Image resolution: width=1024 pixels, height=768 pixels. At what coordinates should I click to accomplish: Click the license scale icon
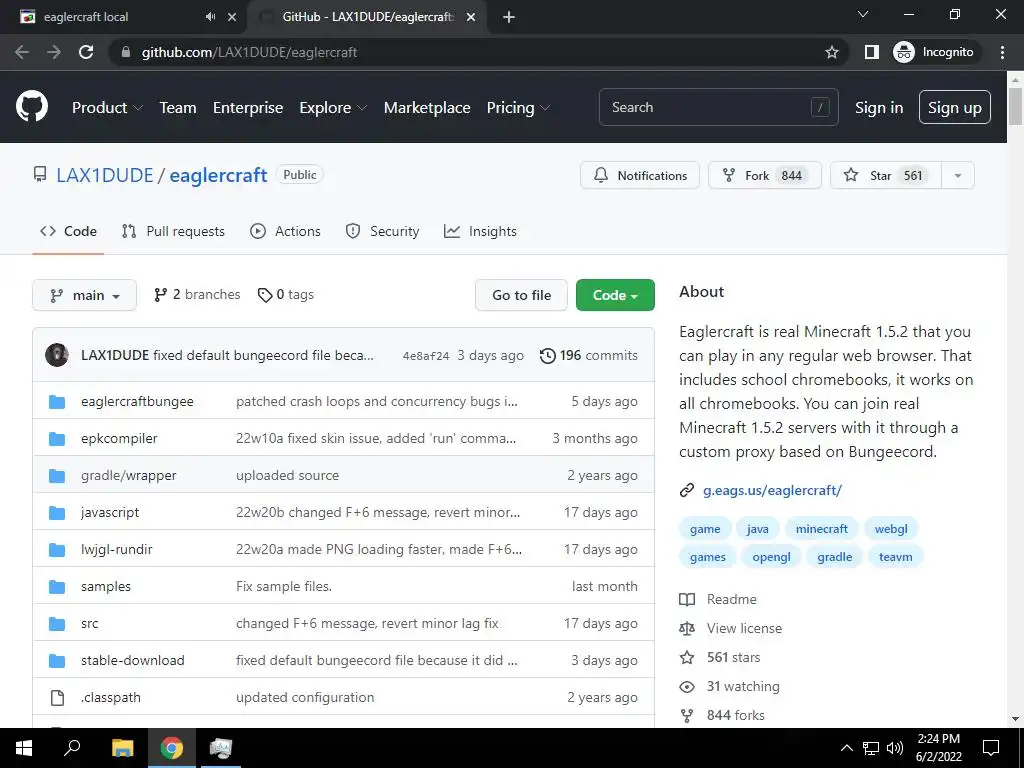point(687,628)
